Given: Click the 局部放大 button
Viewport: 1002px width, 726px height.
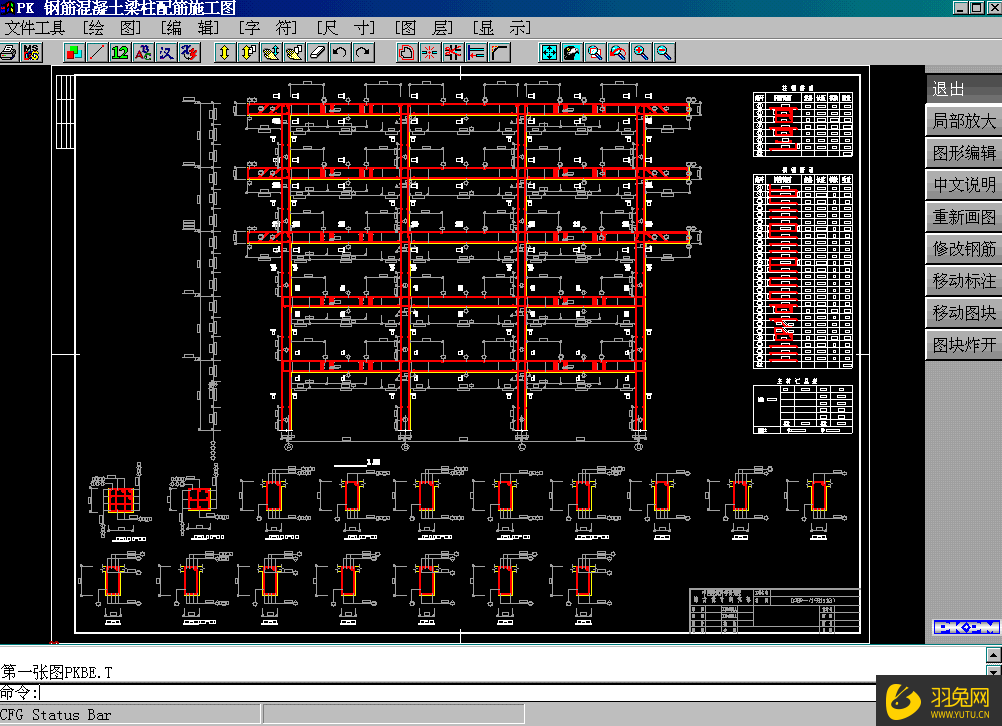Looking at the screenshot, I should (963, 121).
